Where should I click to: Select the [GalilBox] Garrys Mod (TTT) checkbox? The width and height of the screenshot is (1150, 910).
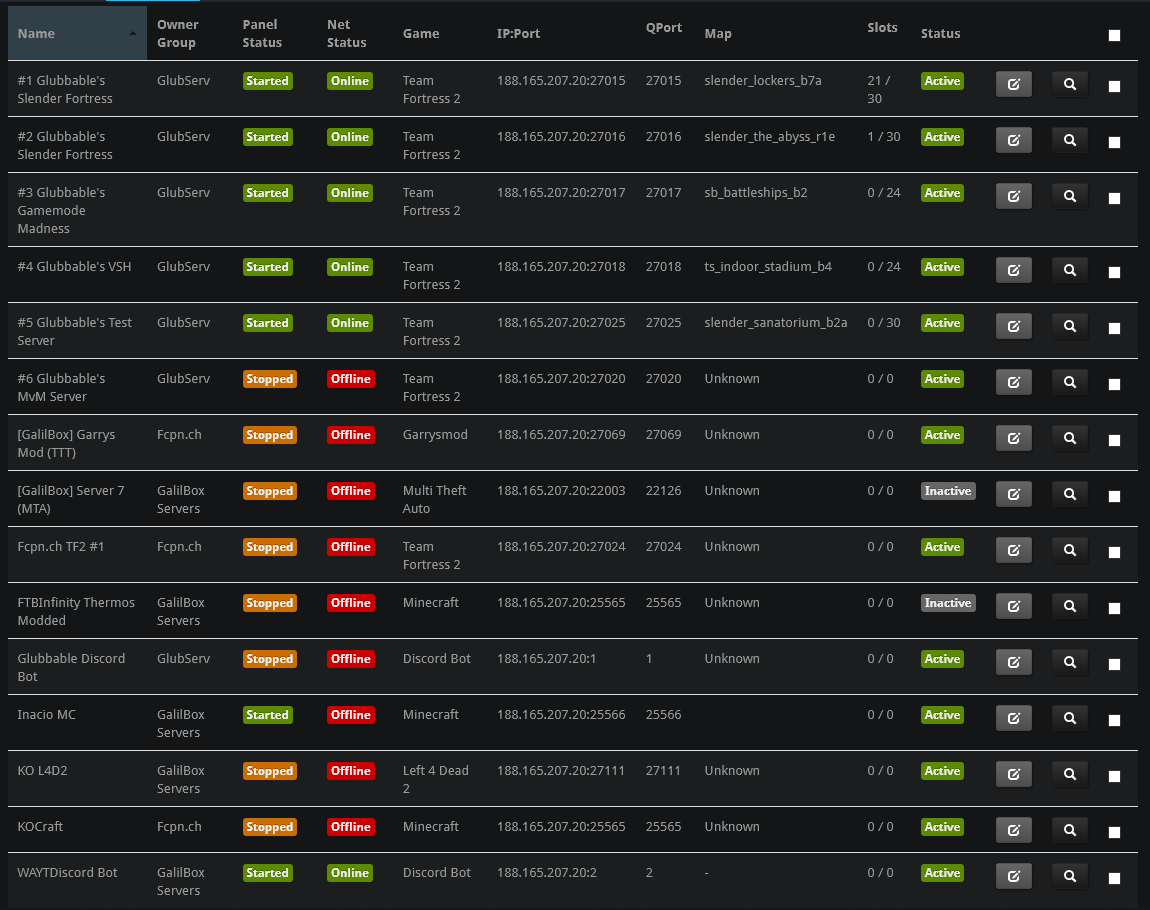1114,441
